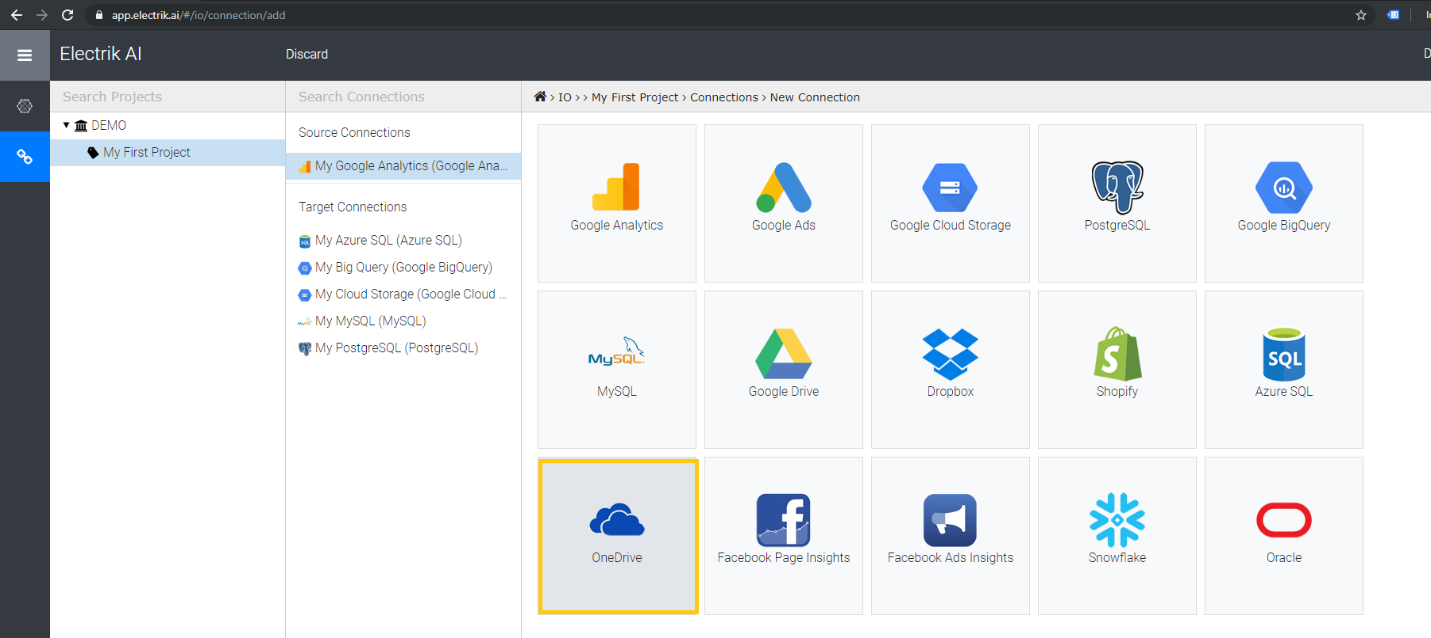Image resolution: width=1431 pixels, height=638 pixels.
Task: Pick the Shopify connector
Action: coord(1117,369)
